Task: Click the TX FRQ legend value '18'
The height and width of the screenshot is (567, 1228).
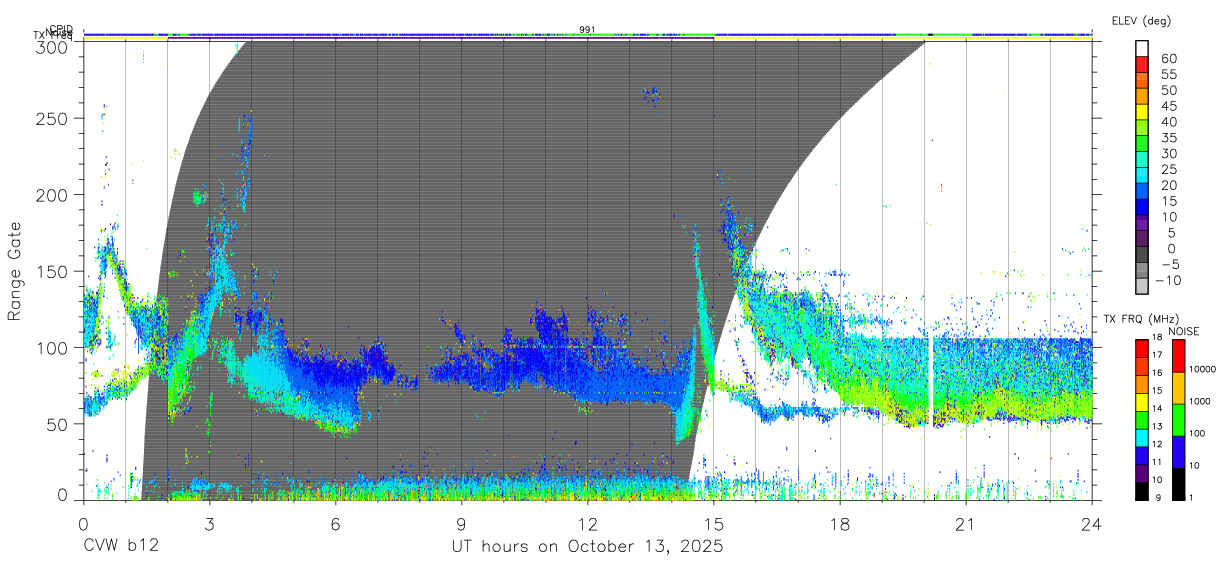Action: pos(1156,338)
